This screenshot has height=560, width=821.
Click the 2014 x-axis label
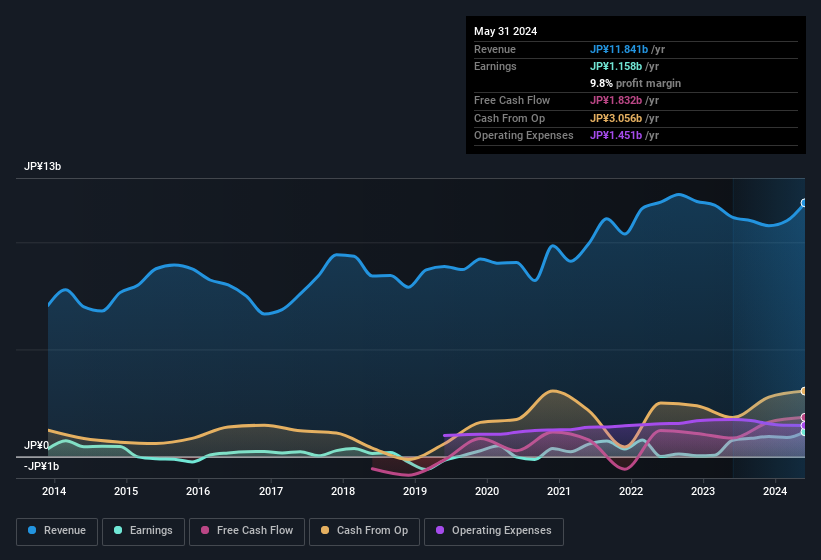54,491
